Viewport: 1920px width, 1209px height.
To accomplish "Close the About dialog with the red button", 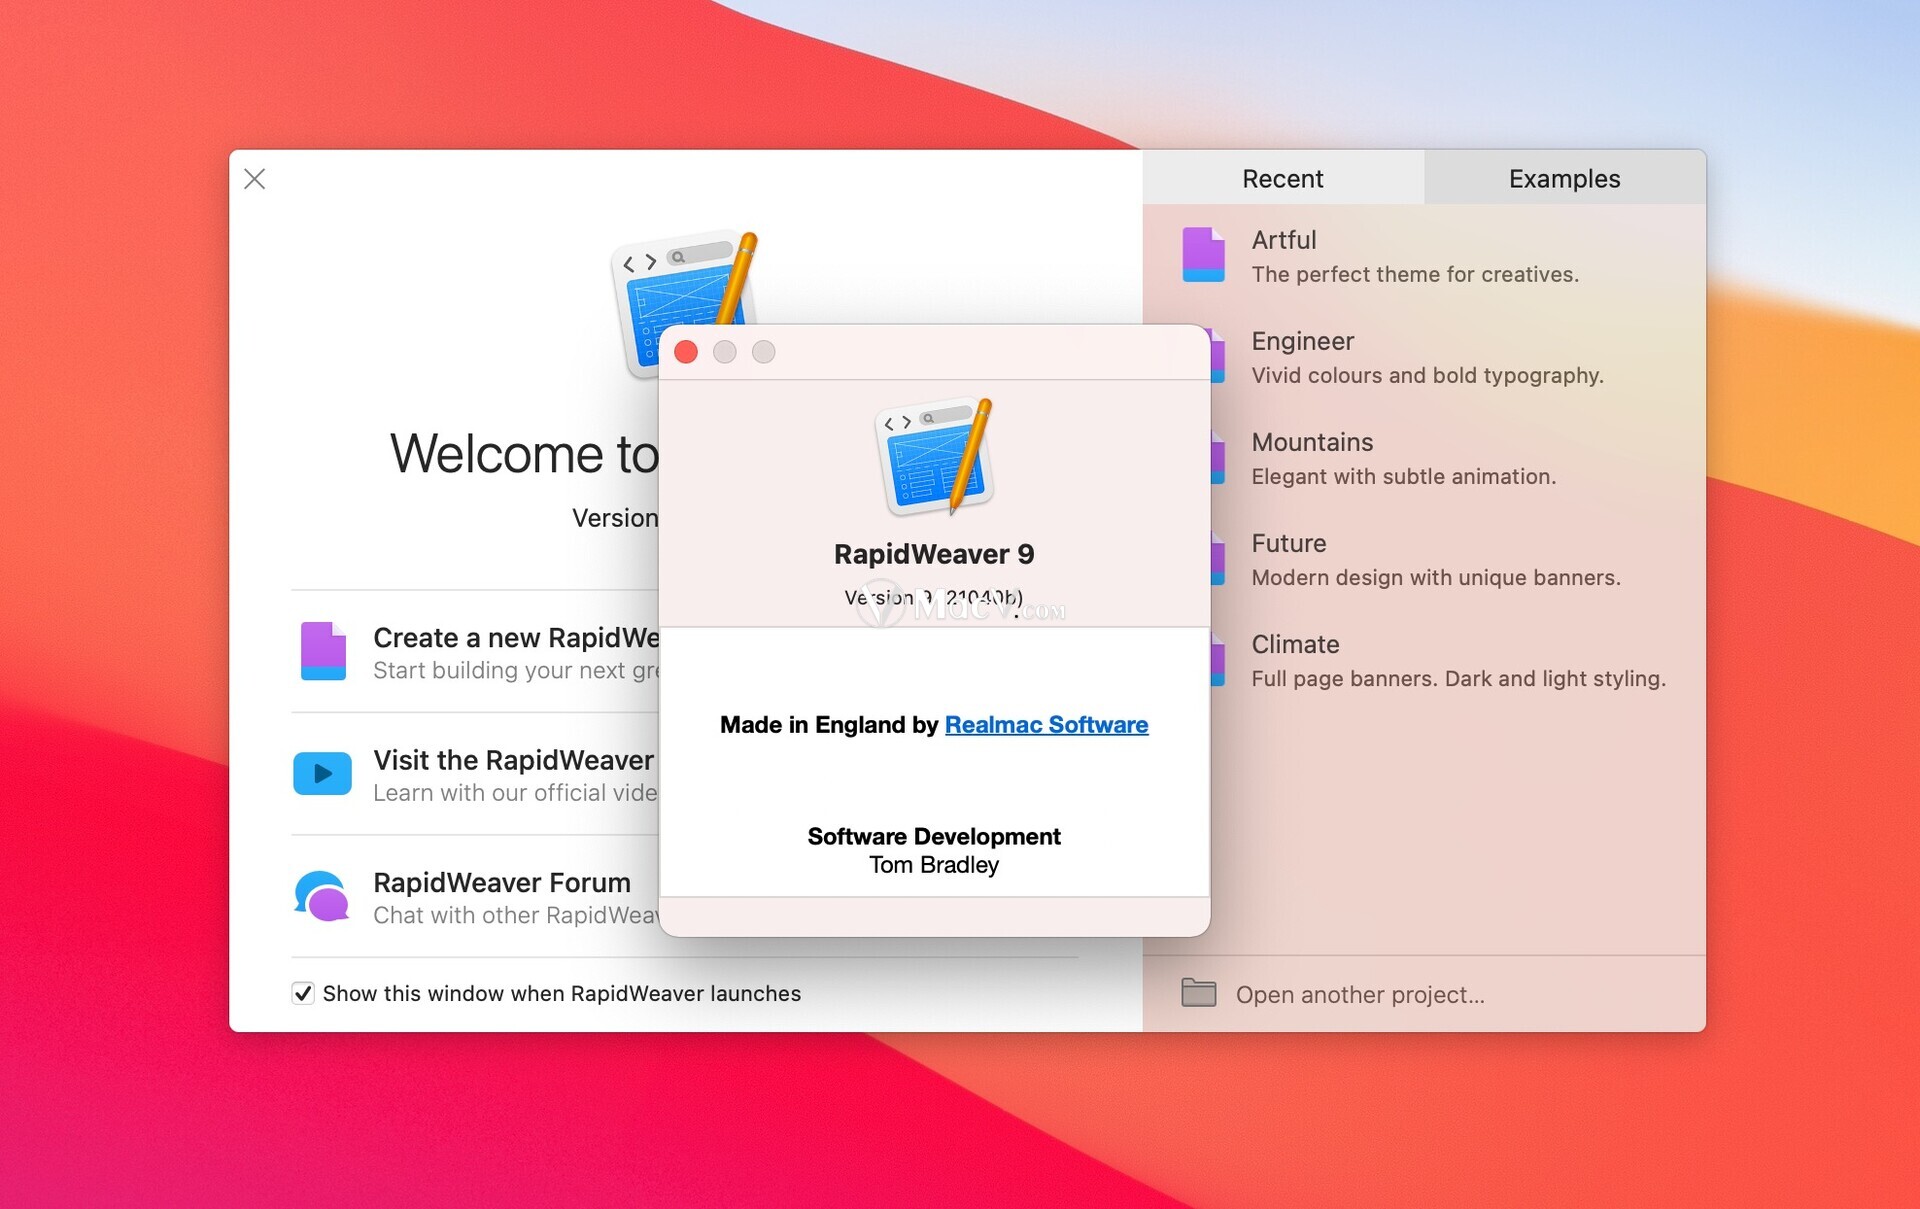I will pyautogui.click(x=686, y=352).
